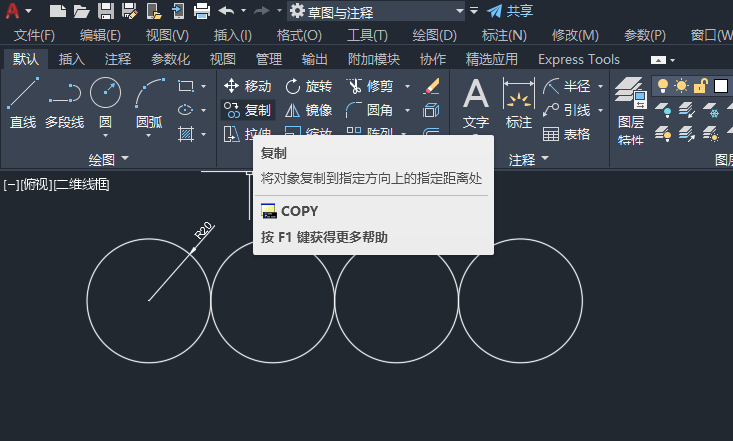This screenshot has height=441, width=733.
Task: Select the Rotate (旋转) tool
Action: [309, 86]
